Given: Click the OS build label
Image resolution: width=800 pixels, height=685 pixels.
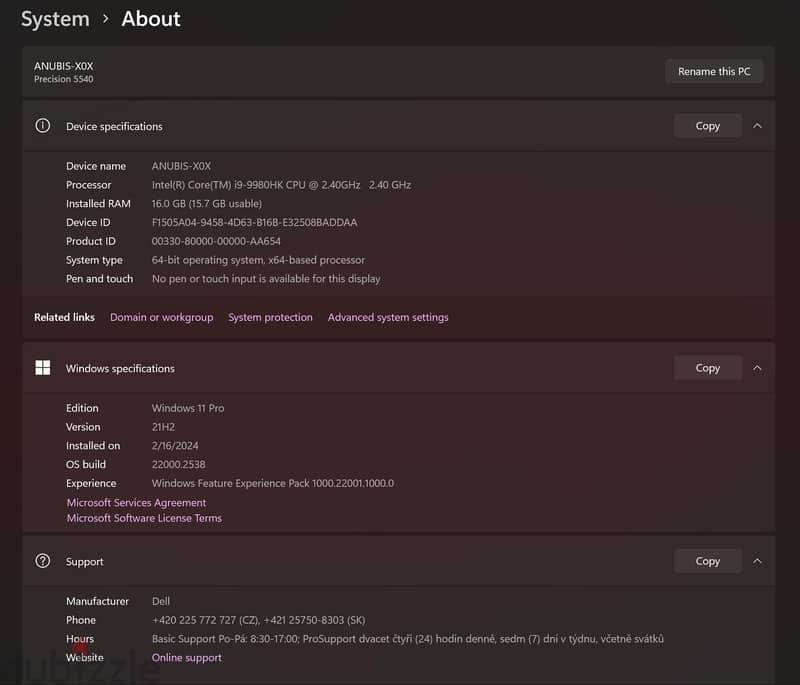Looking at the screenshot, I should [86, 465].
